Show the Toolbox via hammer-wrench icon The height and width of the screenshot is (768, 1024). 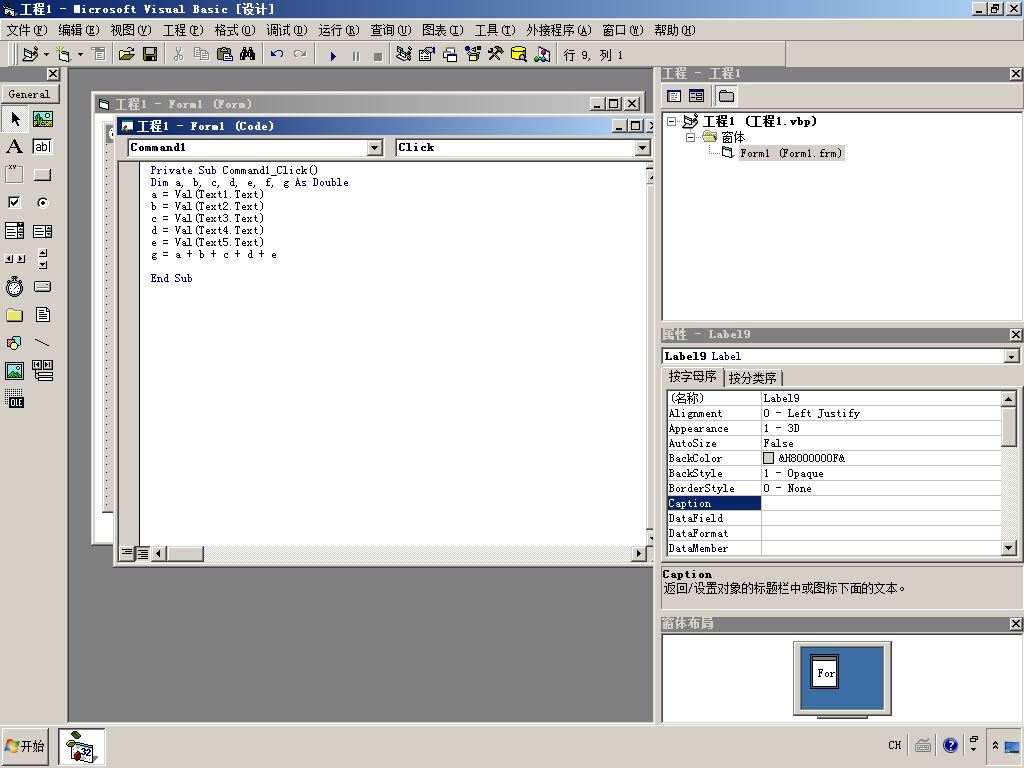tap(496, 54)
